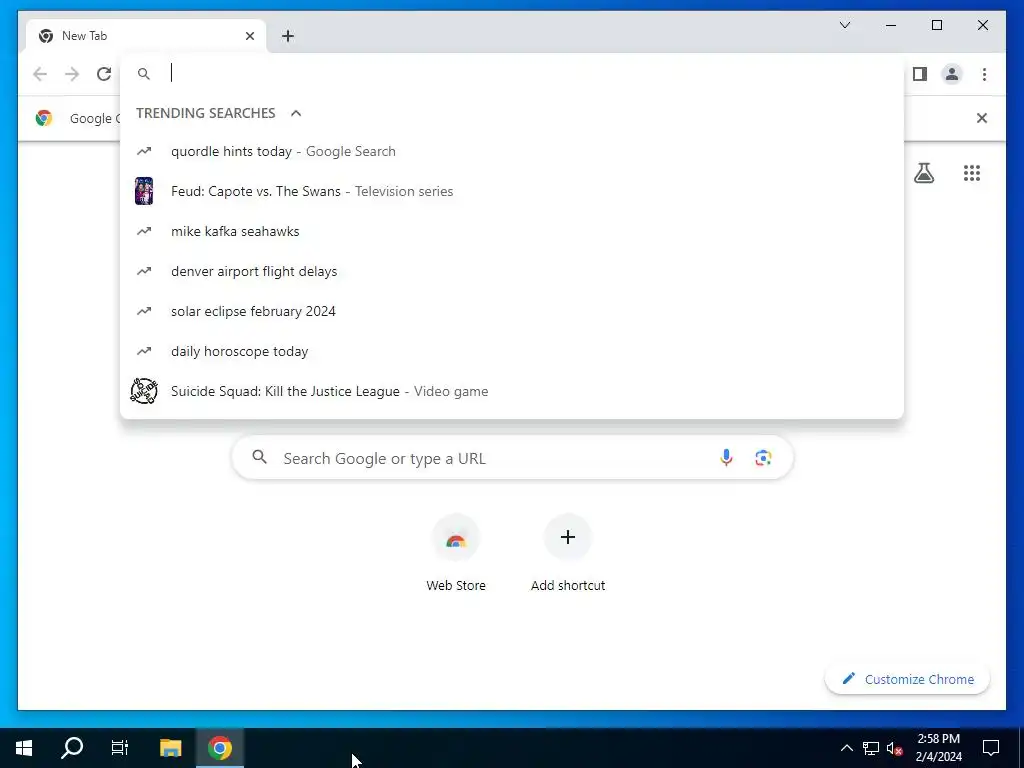Image resolution: width=1024 pixels, height=768 pixels.
Task: Click the Chrome taskbar icon
Action: [x=220, y=748]
